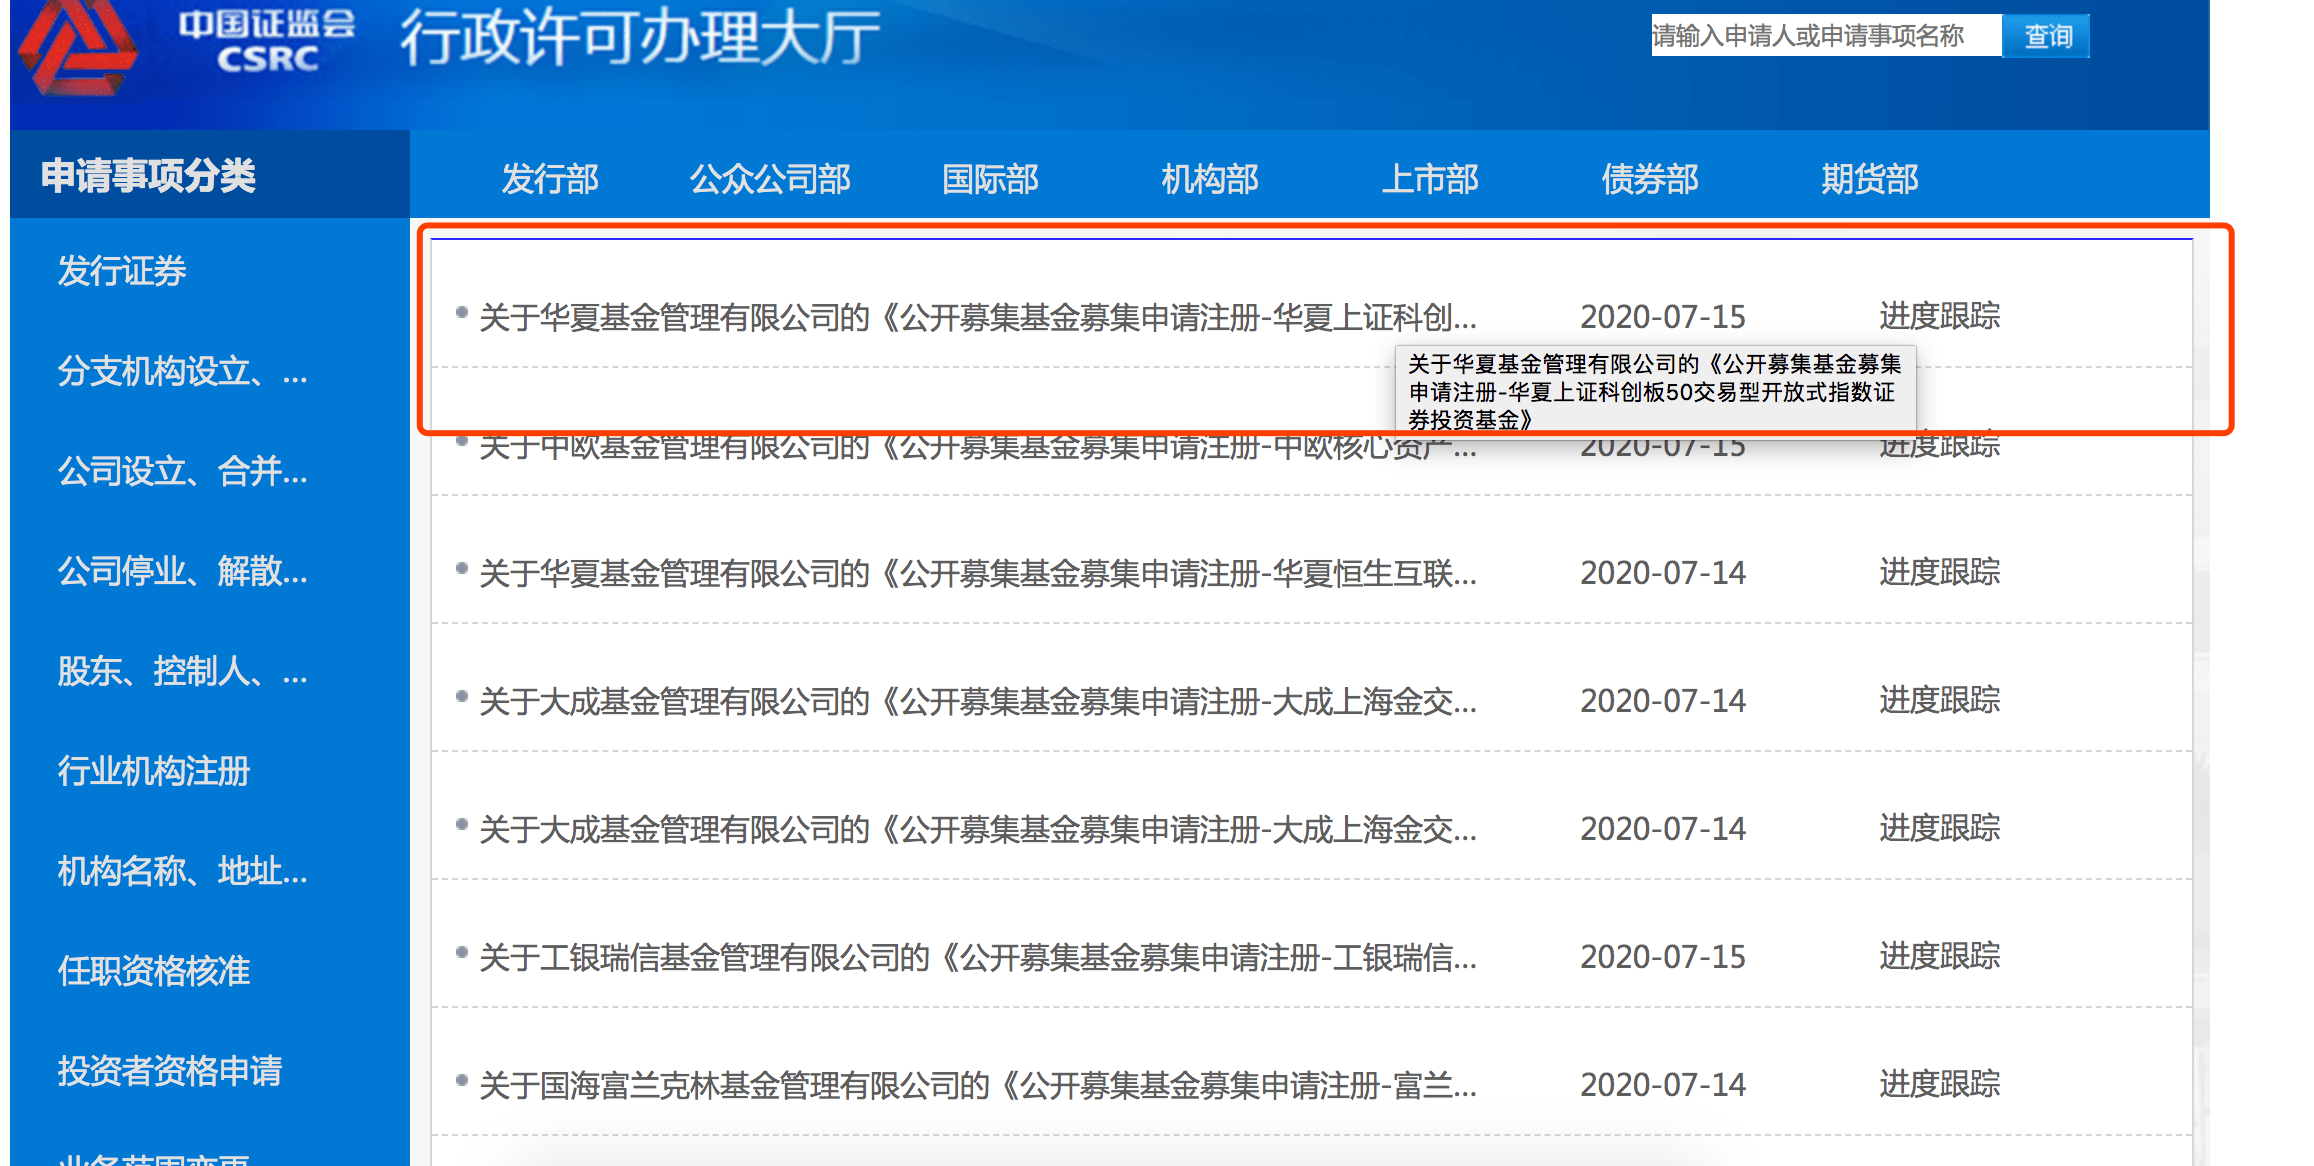This screenshot has height=1166, width=2314.
Task: Click the 2020-07-14 date in 华夏恒生互联 row
Action: coord(1663,573)
